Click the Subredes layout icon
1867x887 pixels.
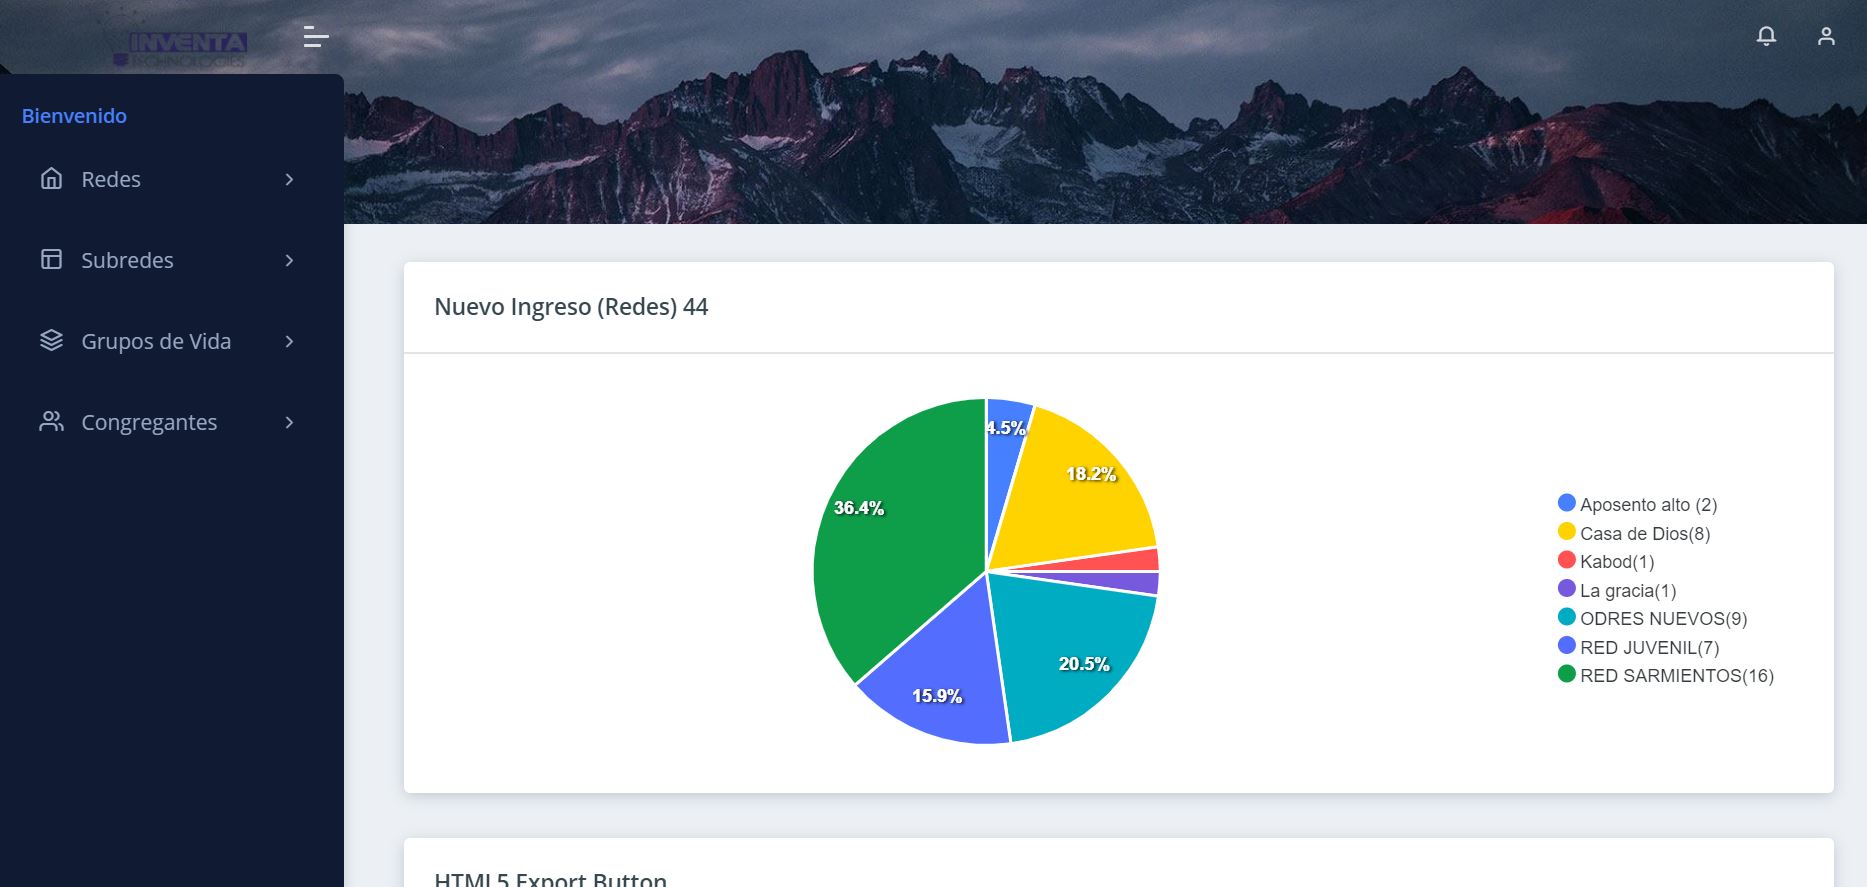point(51,260)
